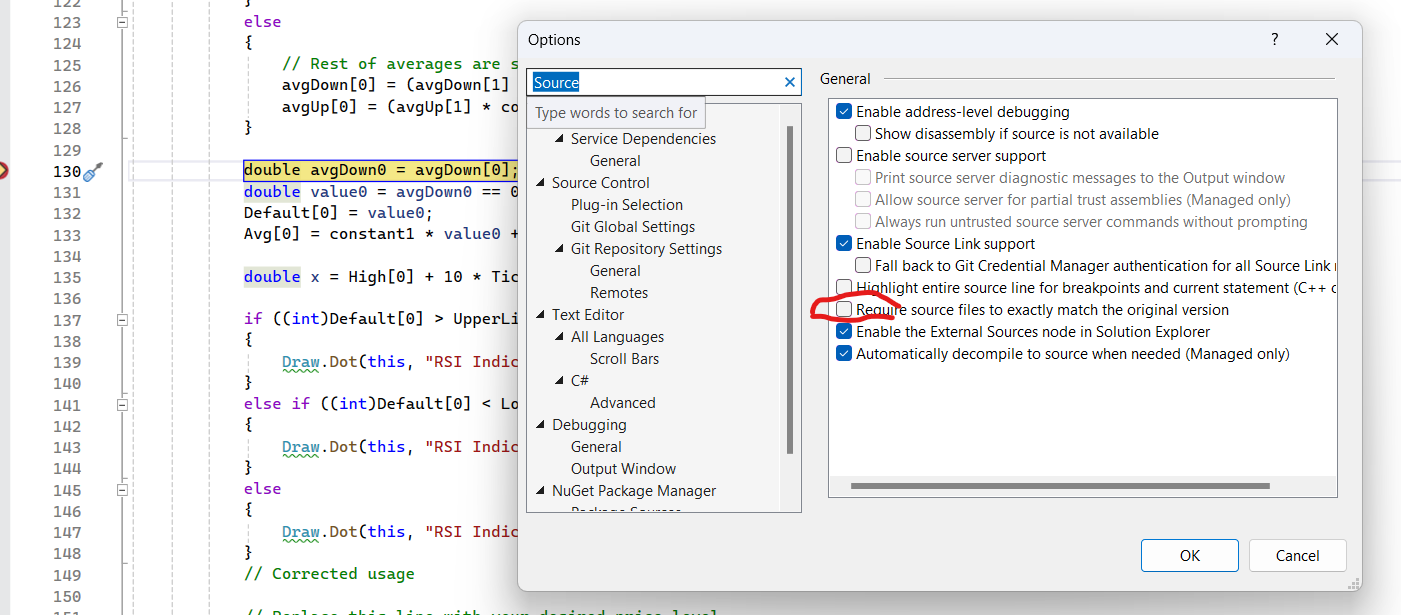Toggle Automatically decompile to source option
This screenshot has width=1401, height=615.
(844, 354)
